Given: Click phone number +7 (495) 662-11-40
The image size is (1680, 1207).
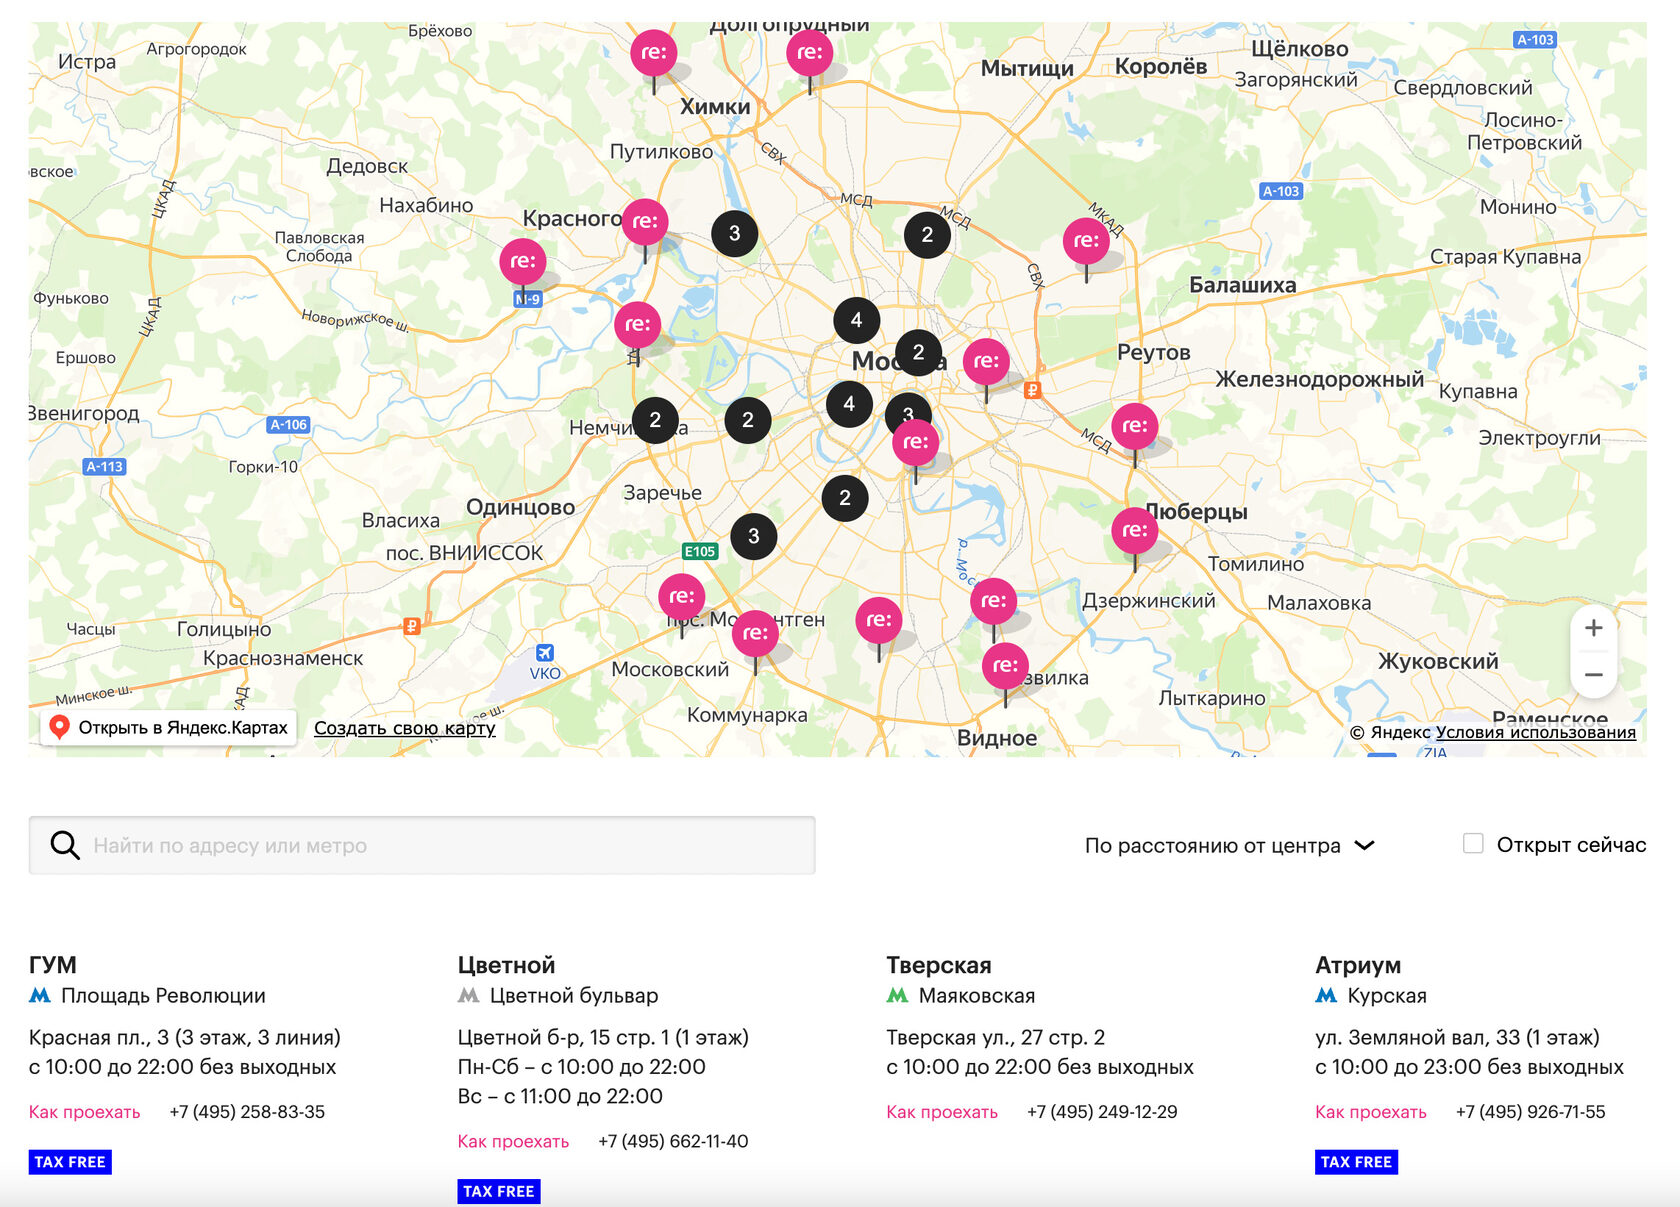Looking at the screenshot, I should (673, 1141).
